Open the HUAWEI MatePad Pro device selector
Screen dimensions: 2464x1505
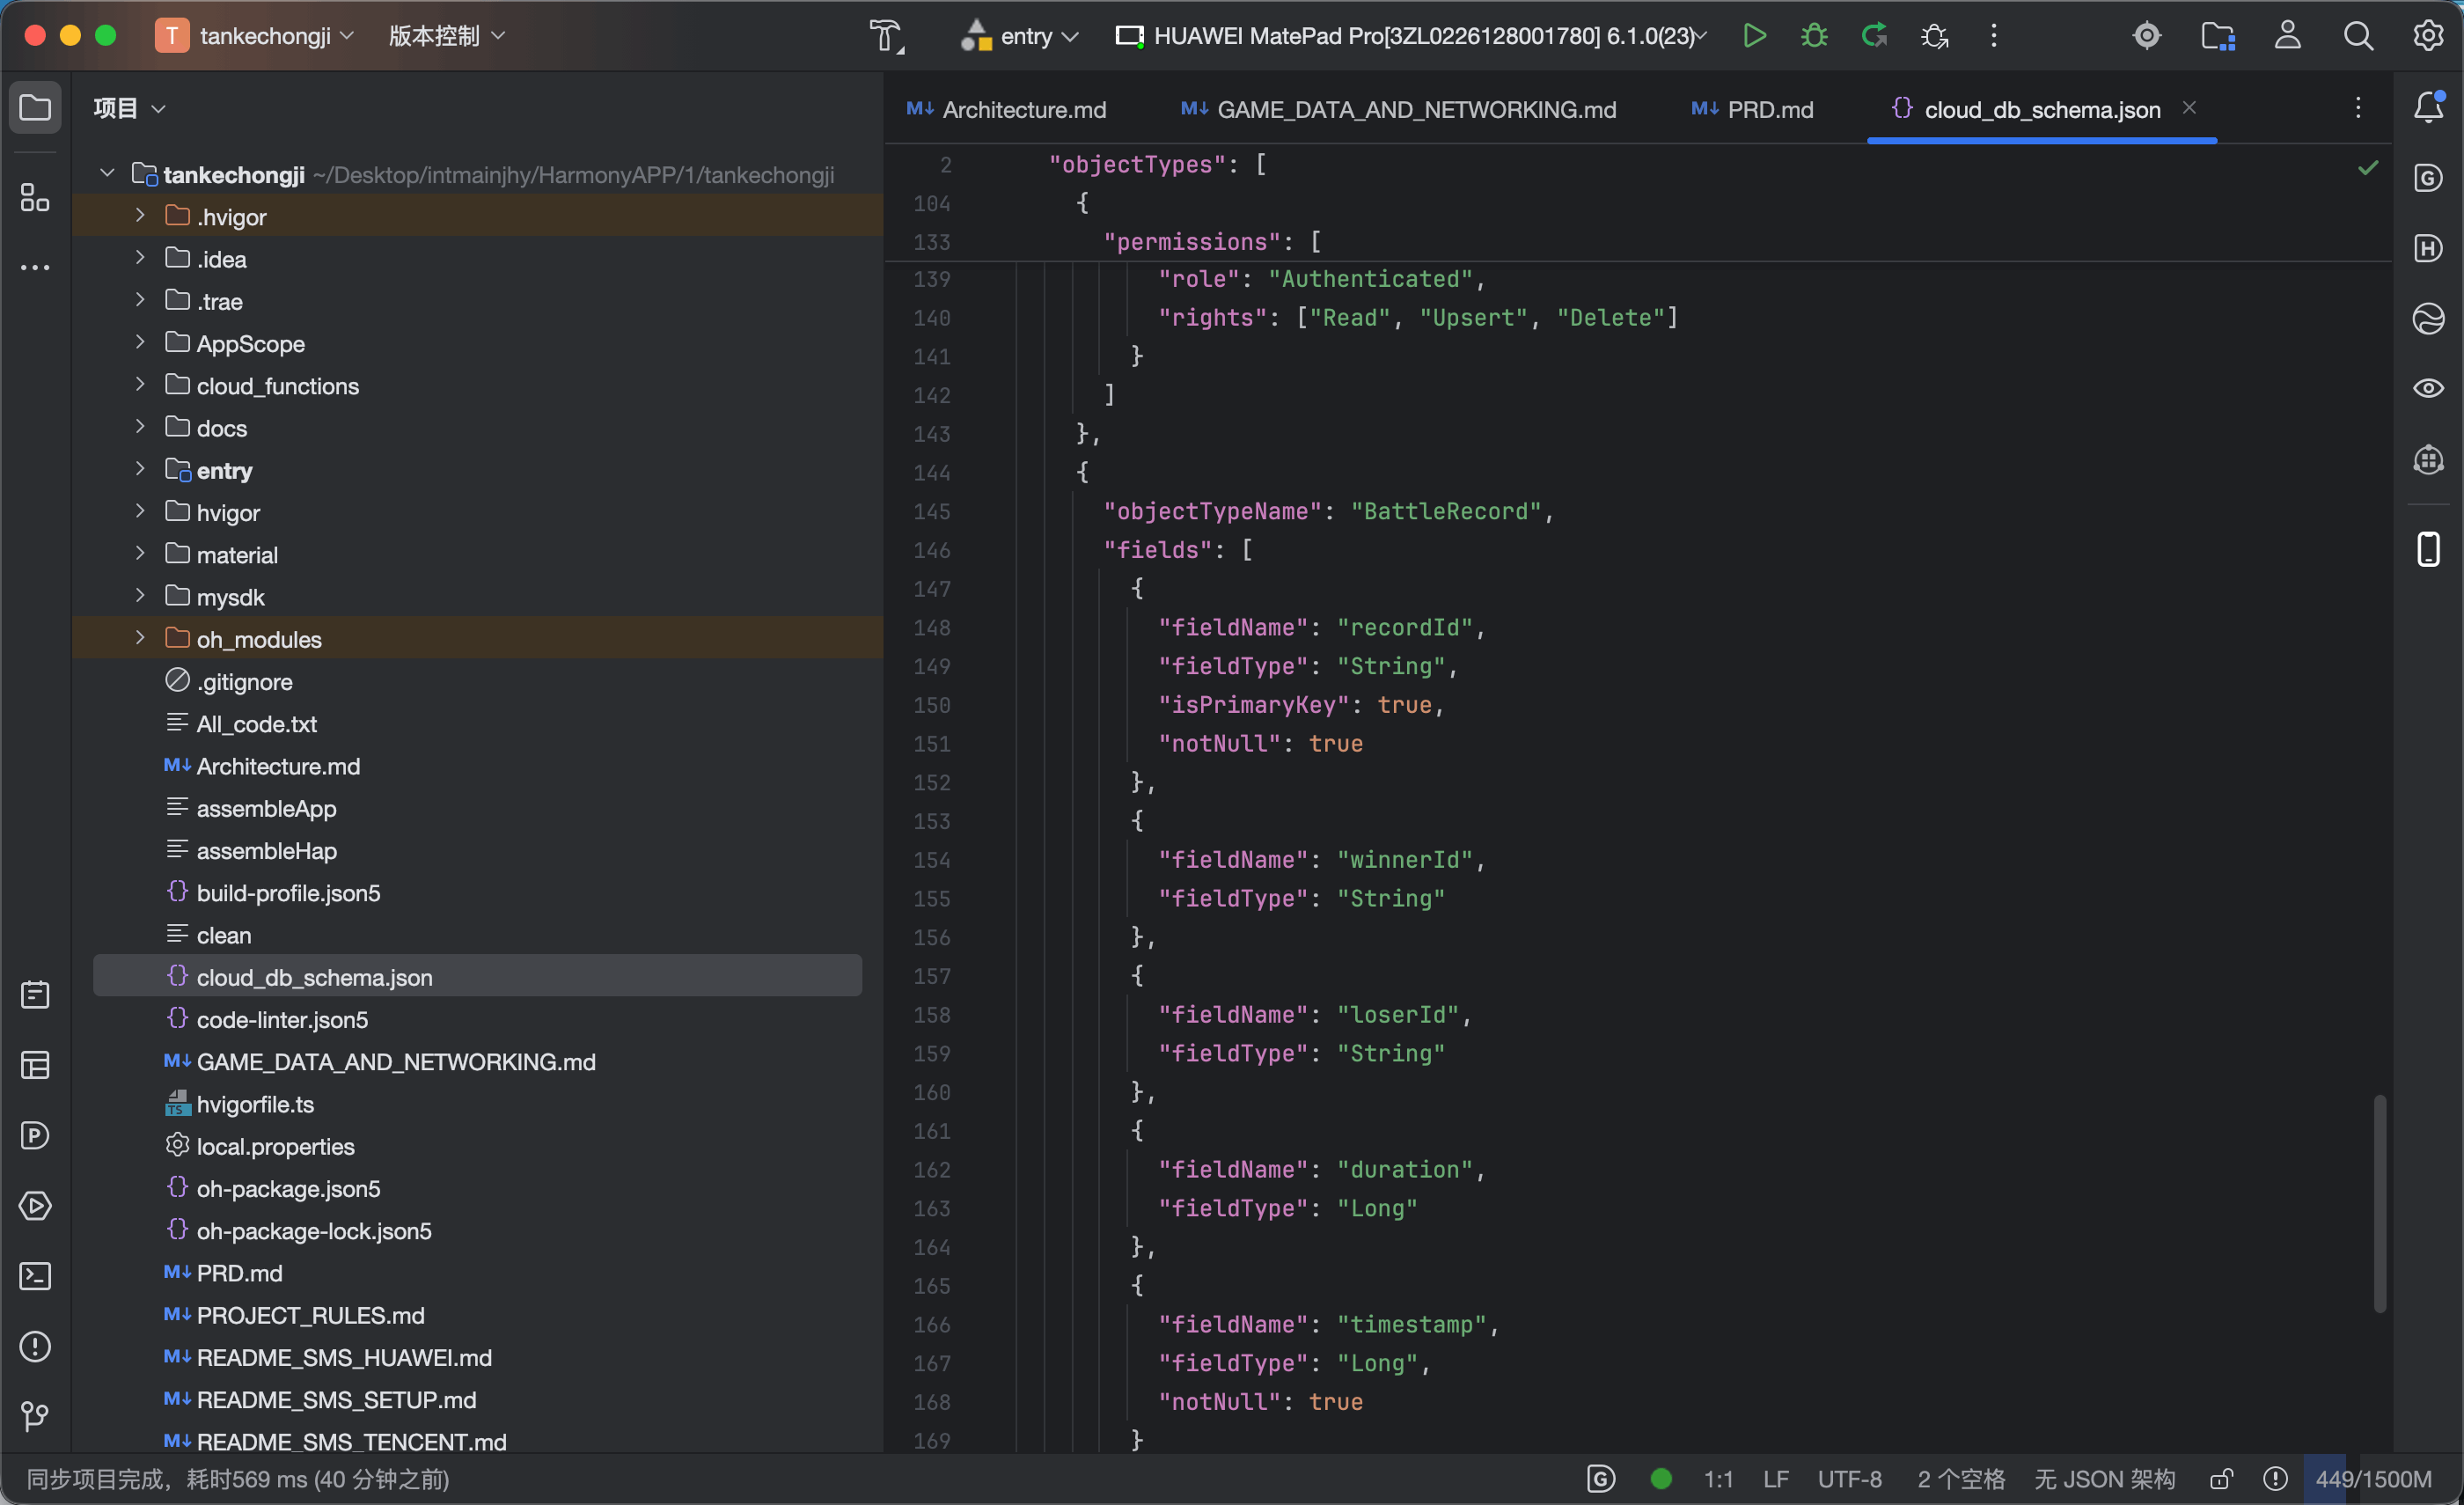coord(1411,36)
